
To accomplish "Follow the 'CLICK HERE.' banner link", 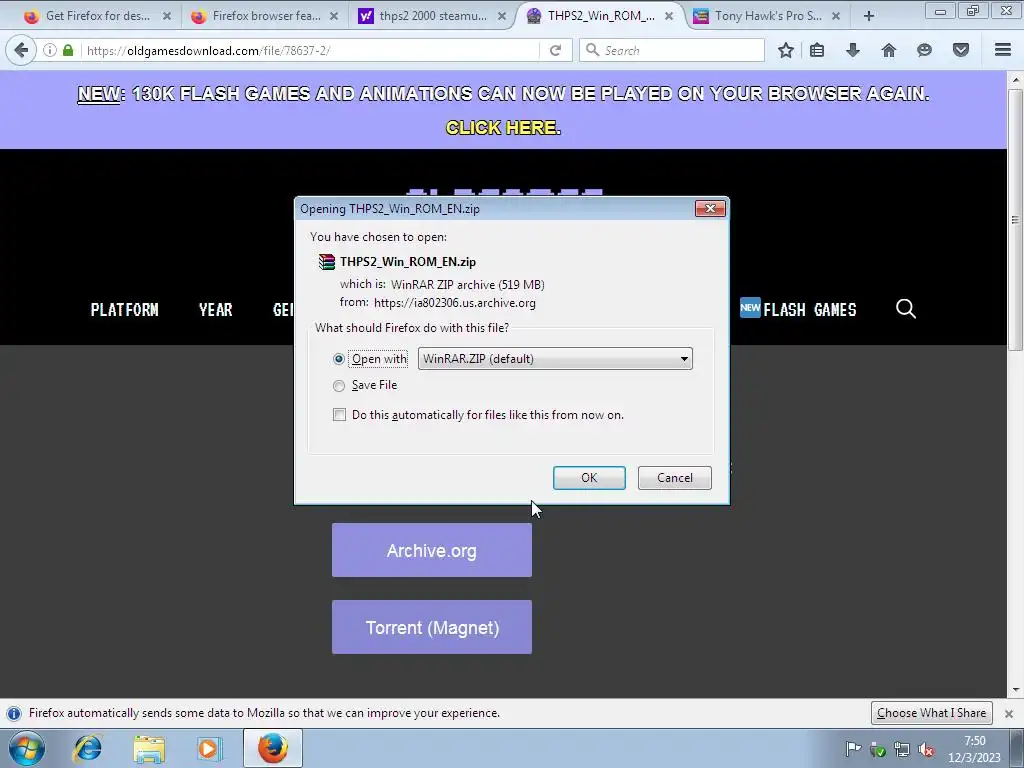I will pyautogui.click(x=503, y=127).
